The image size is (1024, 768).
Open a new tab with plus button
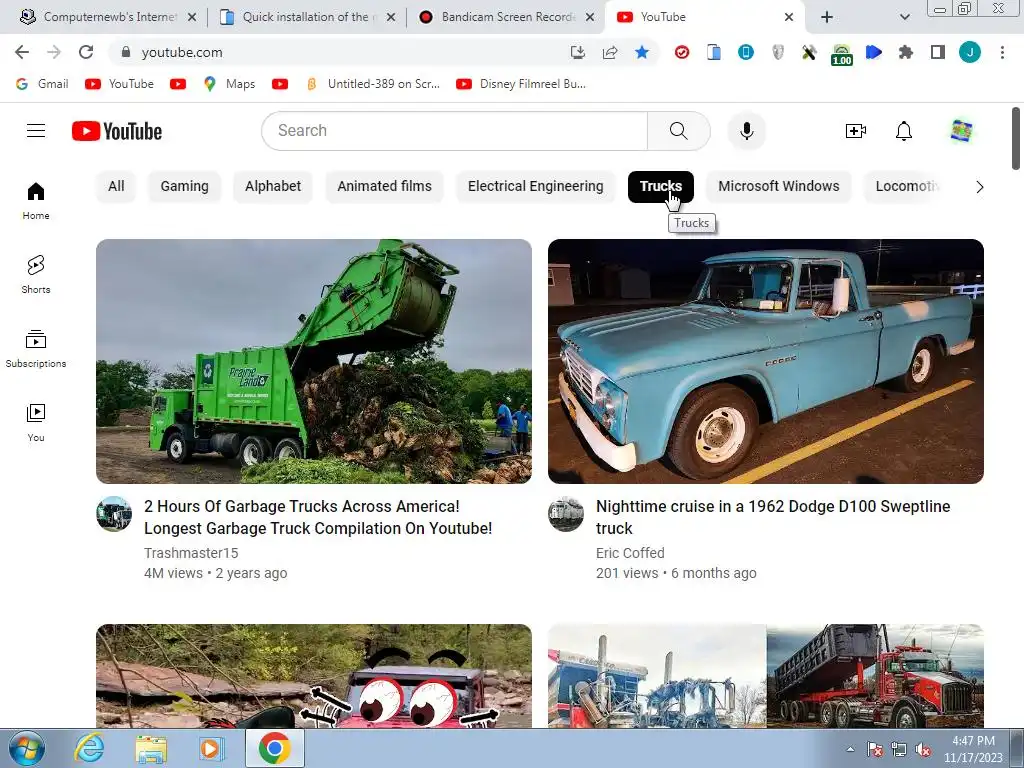point(827,17)
